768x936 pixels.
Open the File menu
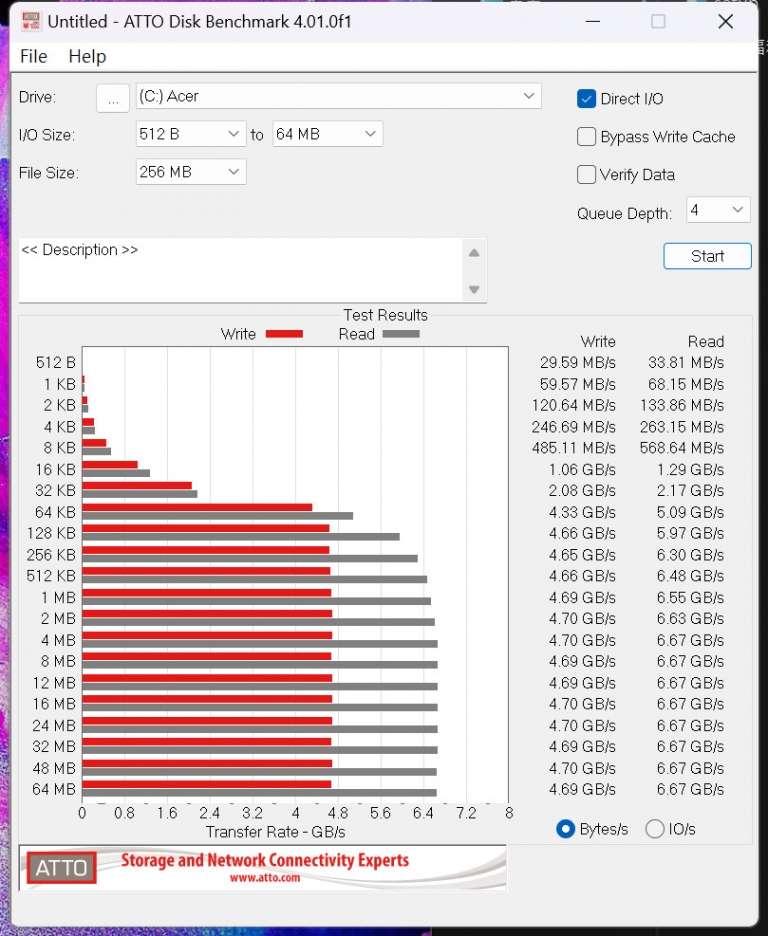33,57
